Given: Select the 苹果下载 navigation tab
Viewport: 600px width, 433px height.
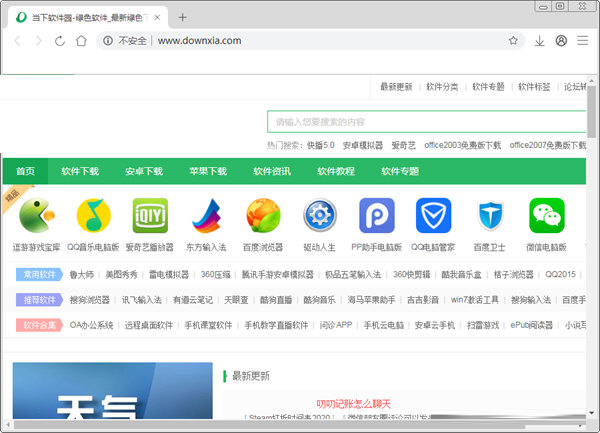Looking at the screenshot, I should 208,171.
